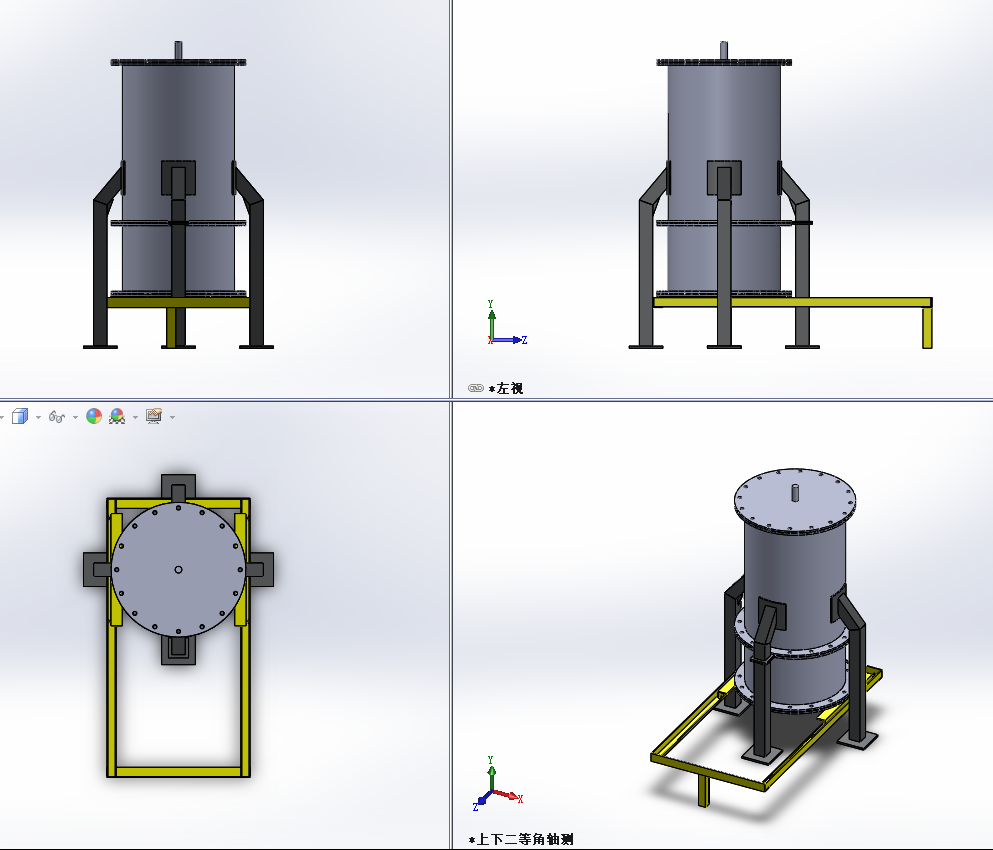Click the view link icon beside *左視
Viewport: 993px width, 850px height.
tap(476, 388)
